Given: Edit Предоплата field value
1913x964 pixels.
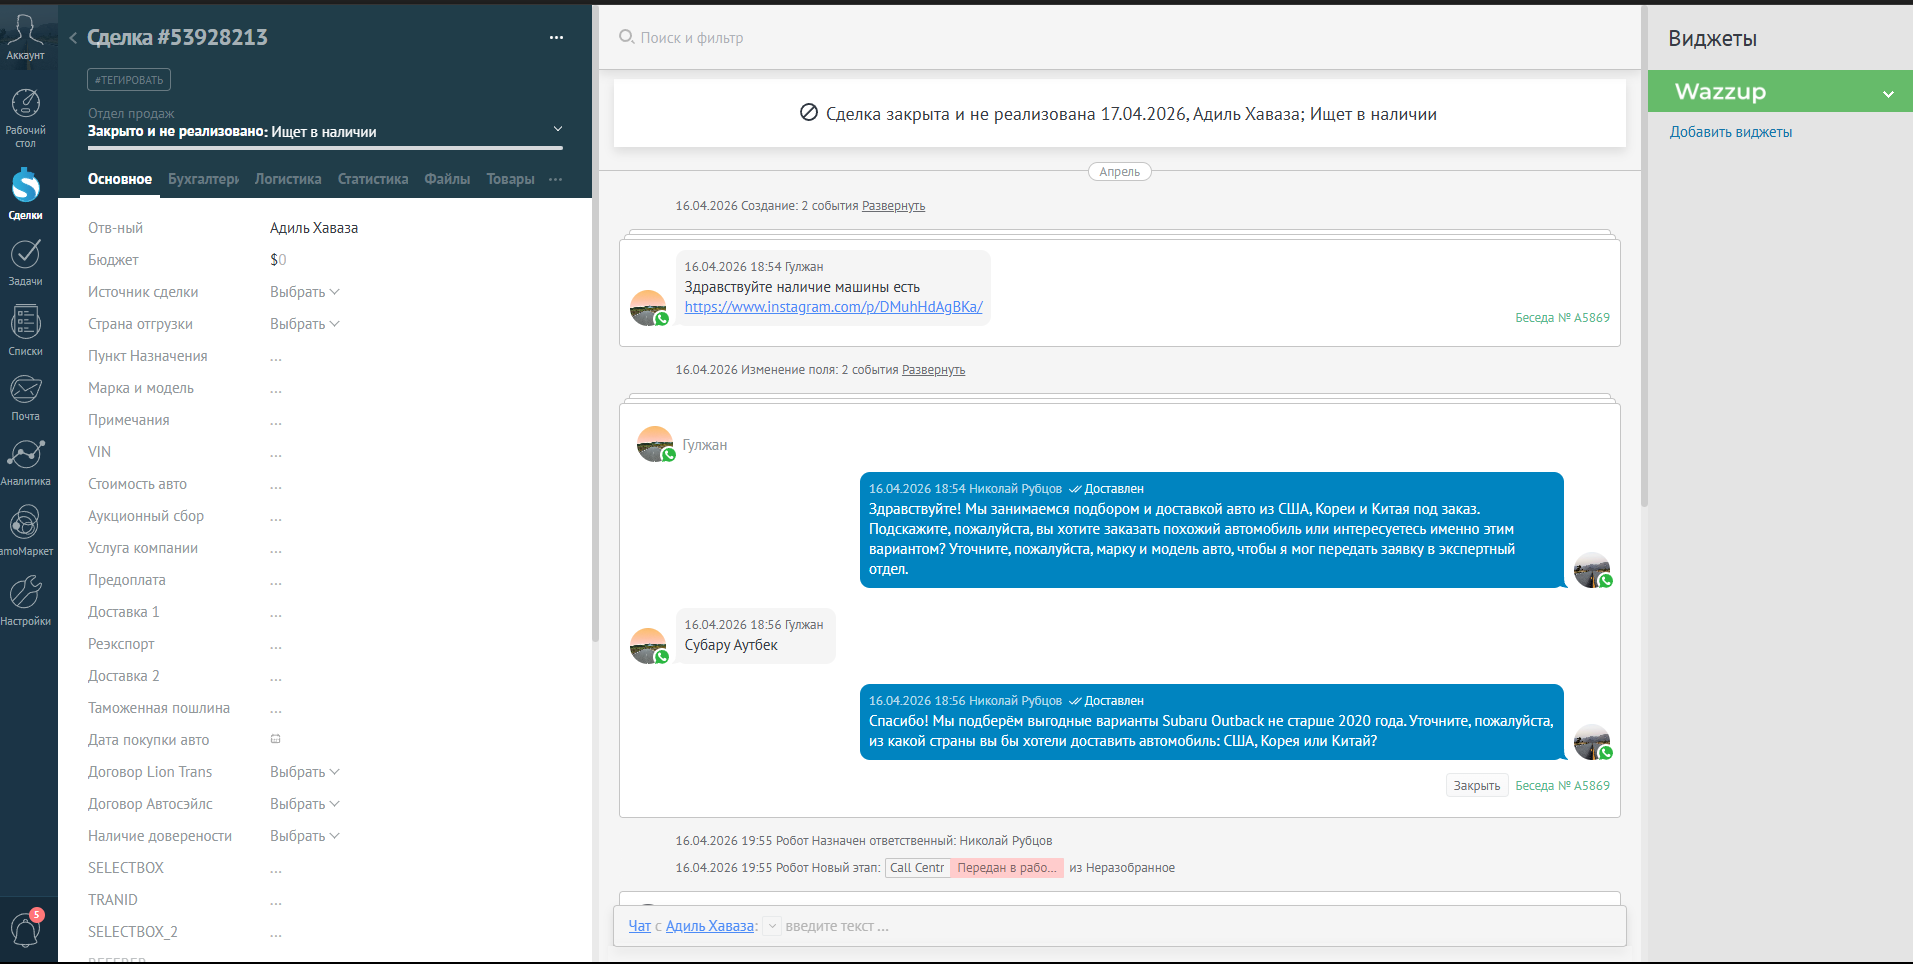Looking at the screenshot, I should click(276, 582).
